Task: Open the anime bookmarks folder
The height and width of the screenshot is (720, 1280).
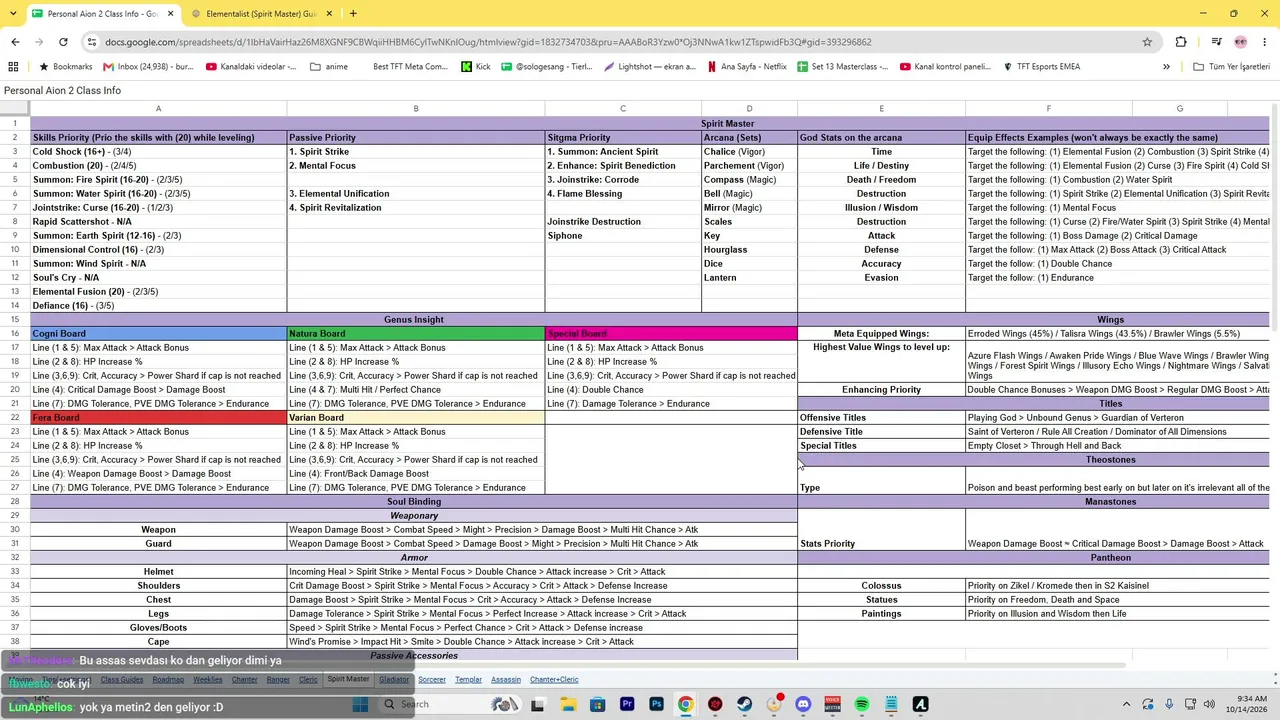Action: 329,67
